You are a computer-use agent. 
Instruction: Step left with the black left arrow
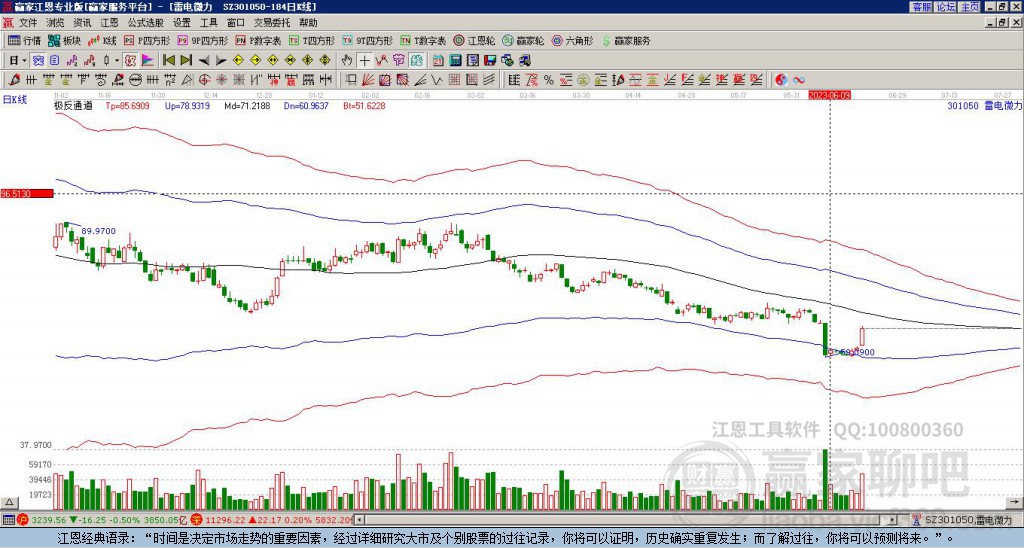pos(204,61)
